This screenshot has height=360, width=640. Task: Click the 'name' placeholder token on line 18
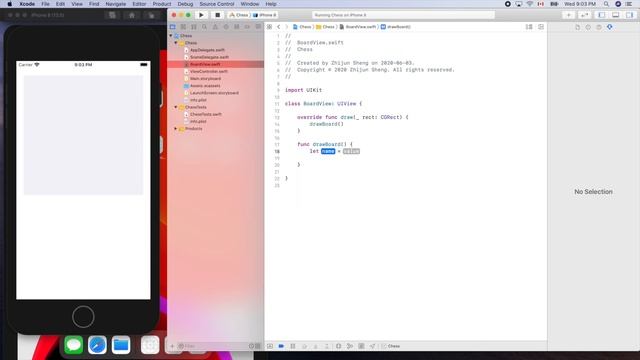click(x=328, y=151)
